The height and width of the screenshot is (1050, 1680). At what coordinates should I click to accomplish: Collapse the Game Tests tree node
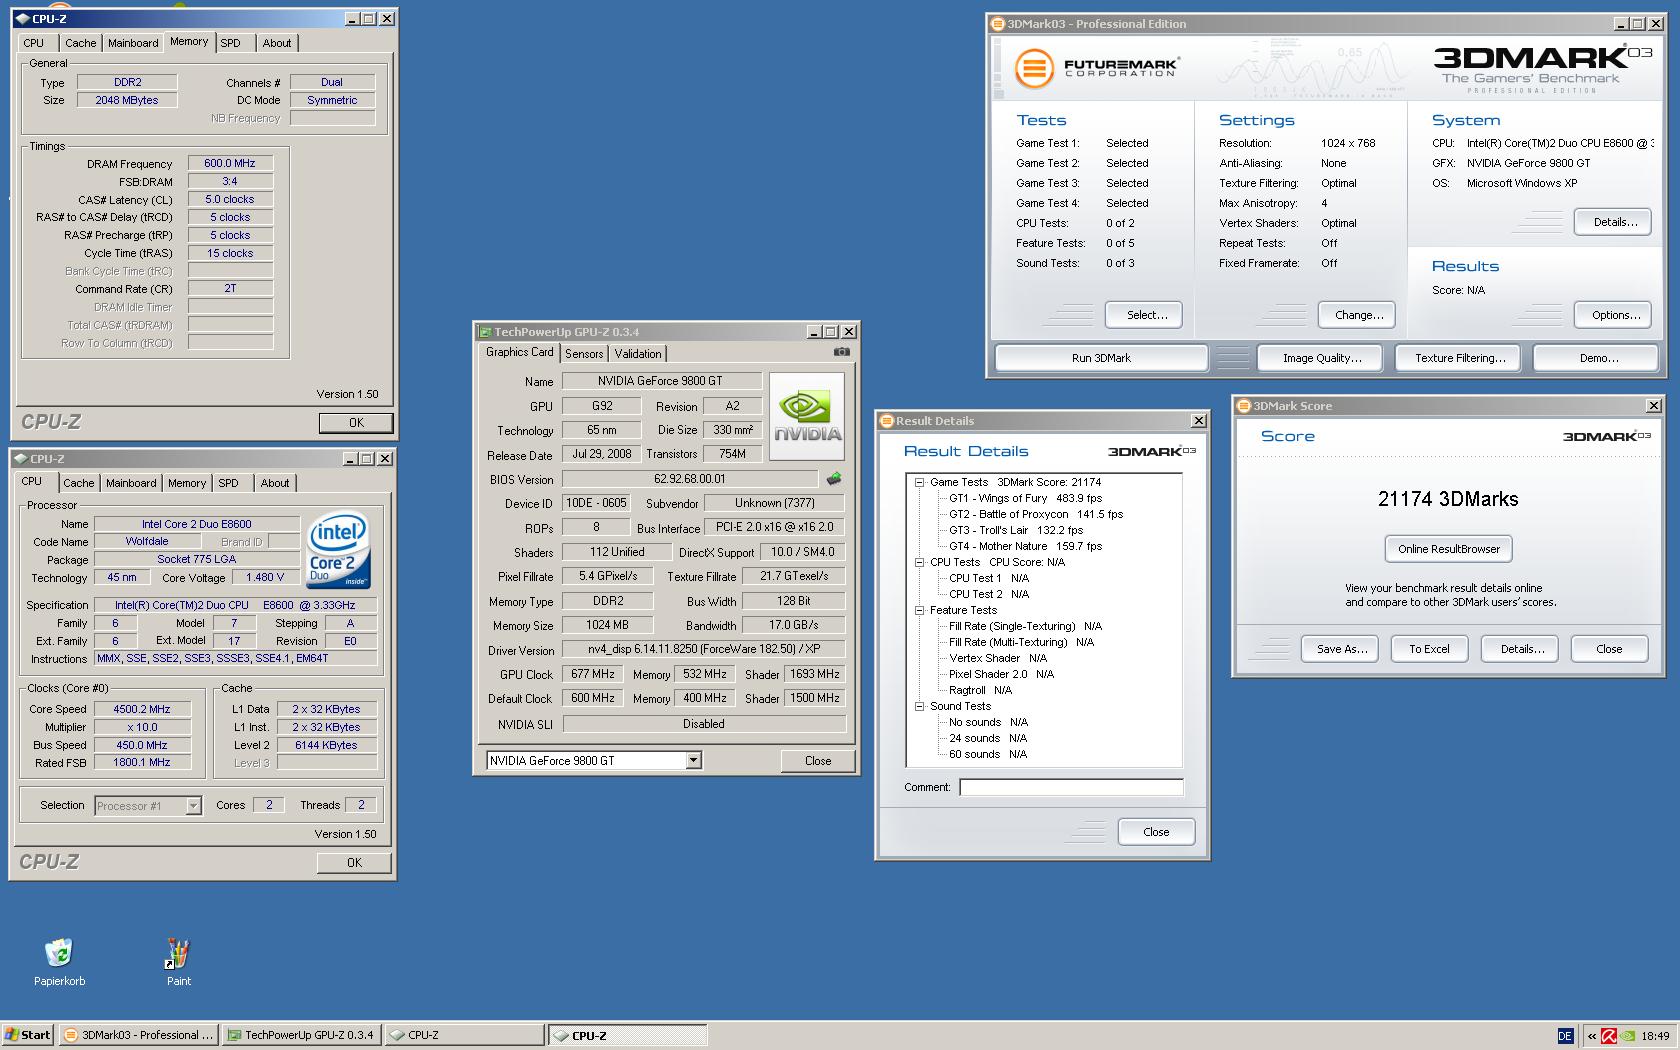tap(919, 482)
